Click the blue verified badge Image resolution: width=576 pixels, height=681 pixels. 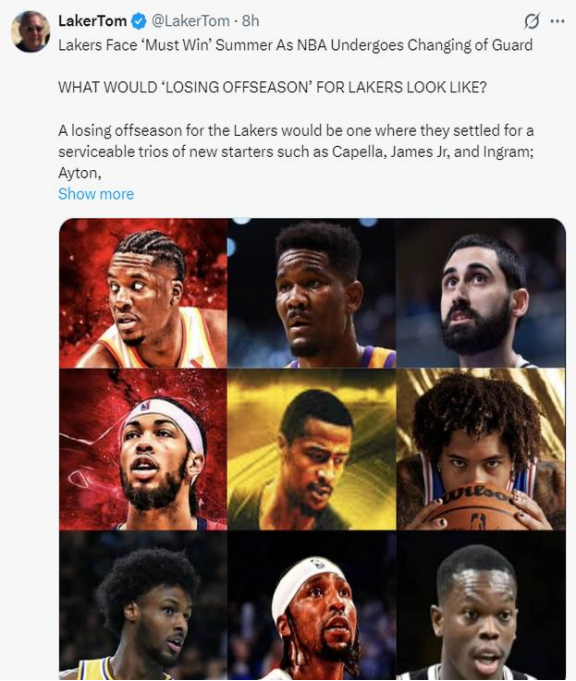pos(139,21)
